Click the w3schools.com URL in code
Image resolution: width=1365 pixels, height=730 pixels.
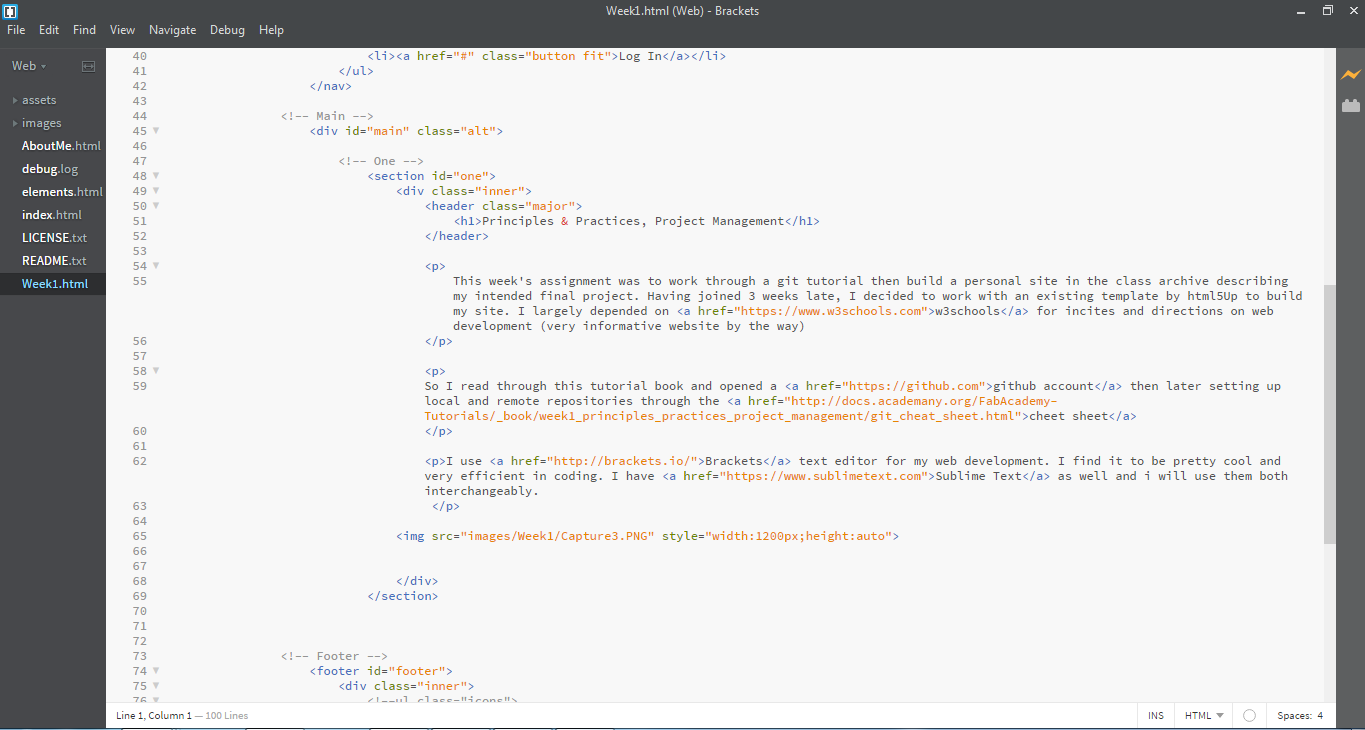pos(831,311)
